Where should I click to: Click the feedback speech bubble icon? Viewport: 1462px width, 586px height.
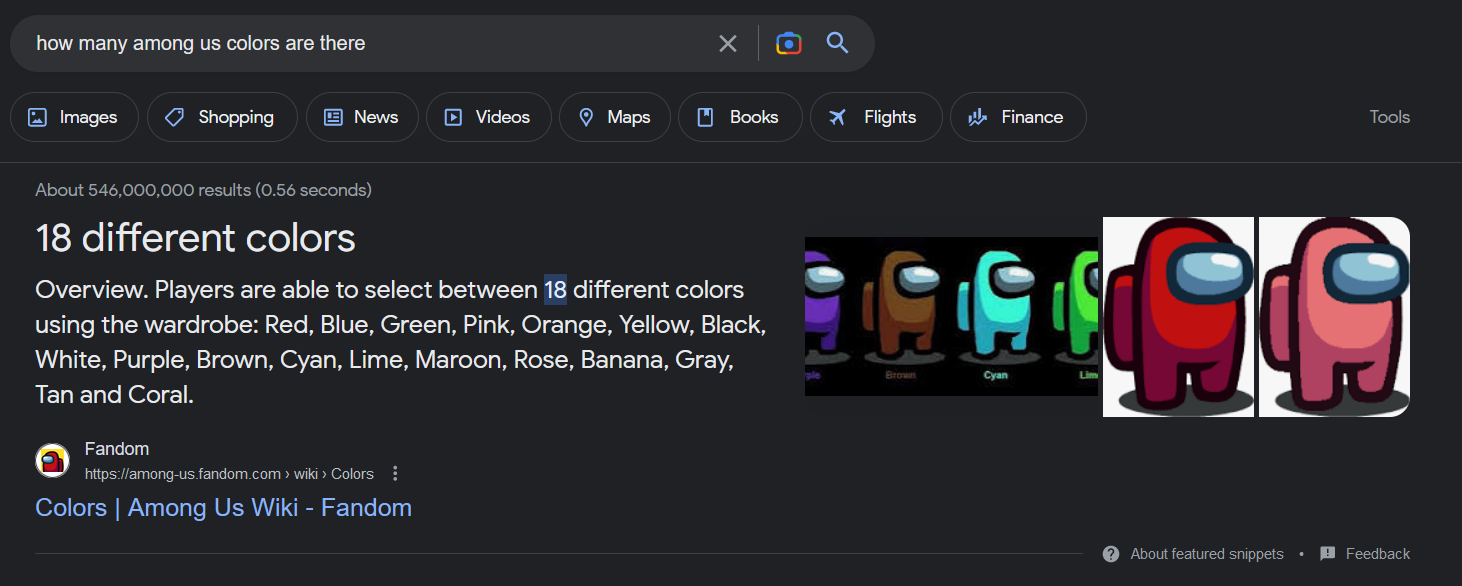point(1328,554)
